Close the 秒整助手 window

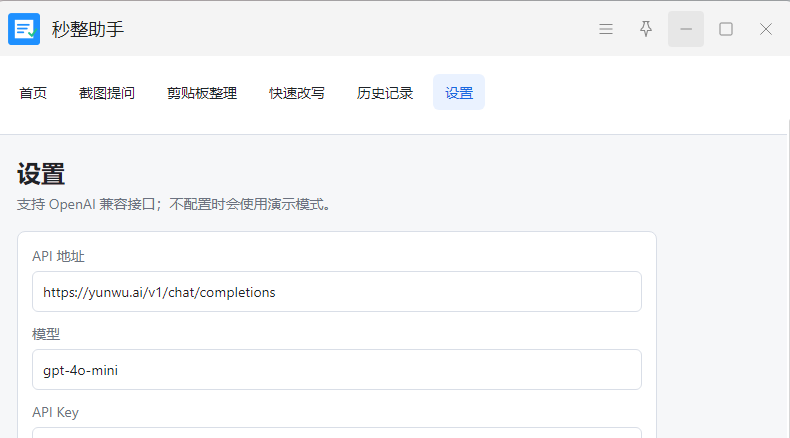[766, 29]
